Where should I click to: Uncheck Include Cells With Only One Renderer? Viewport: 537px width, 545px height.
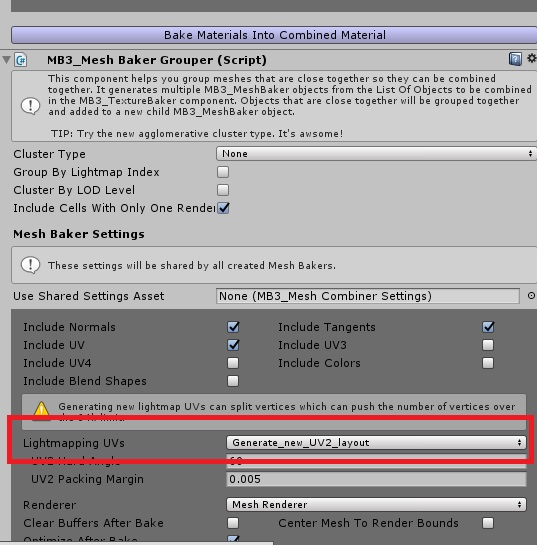tap(223, 208)
